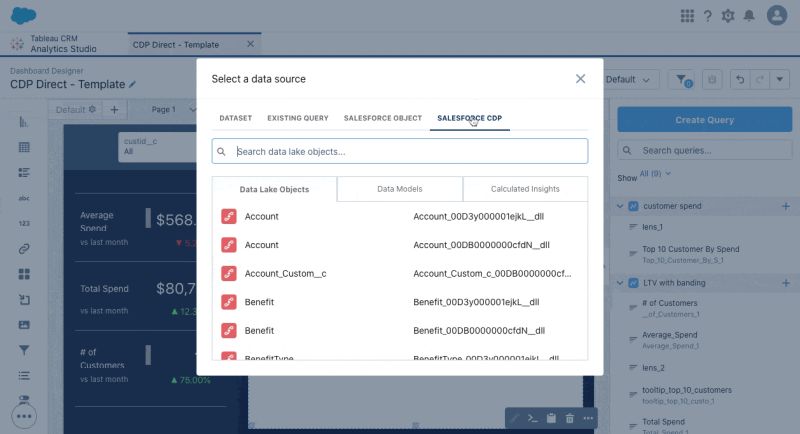Open the Calculated Insights sub-tab
The image size is (800, 434).
[525, 189]
